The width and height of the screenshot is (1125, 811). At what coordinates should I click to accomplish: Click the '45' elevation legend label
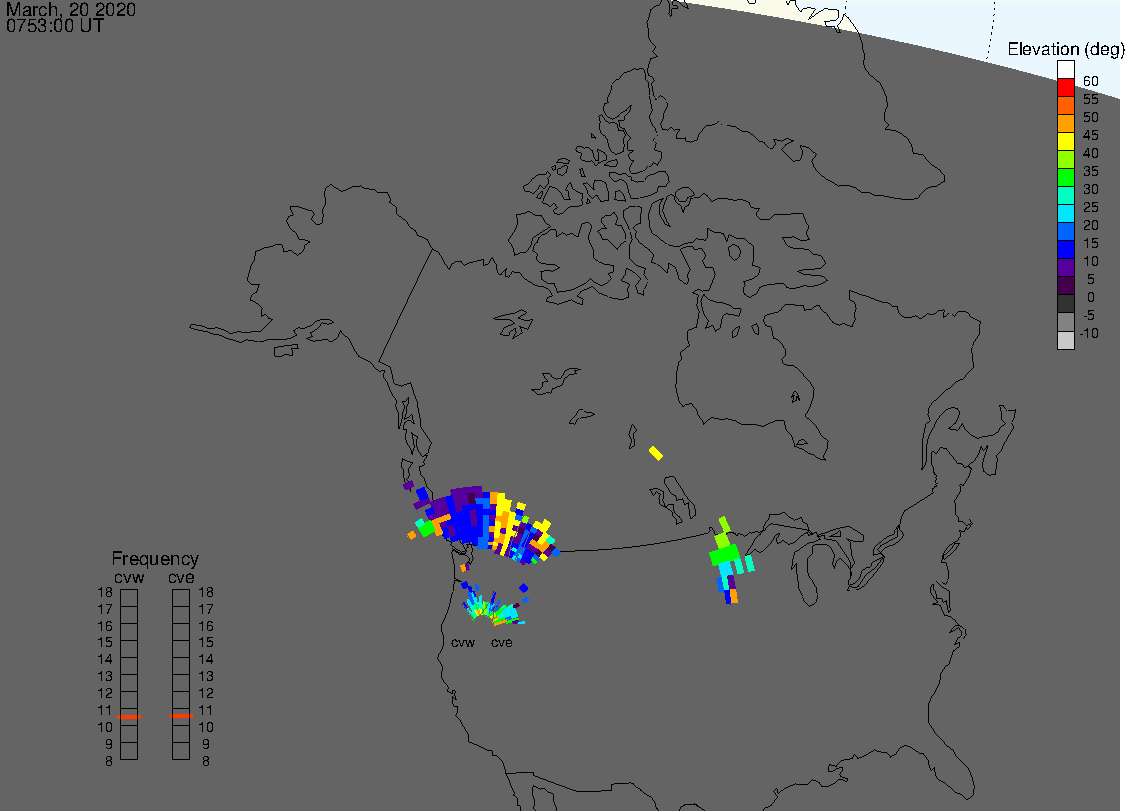[1091, 135]
